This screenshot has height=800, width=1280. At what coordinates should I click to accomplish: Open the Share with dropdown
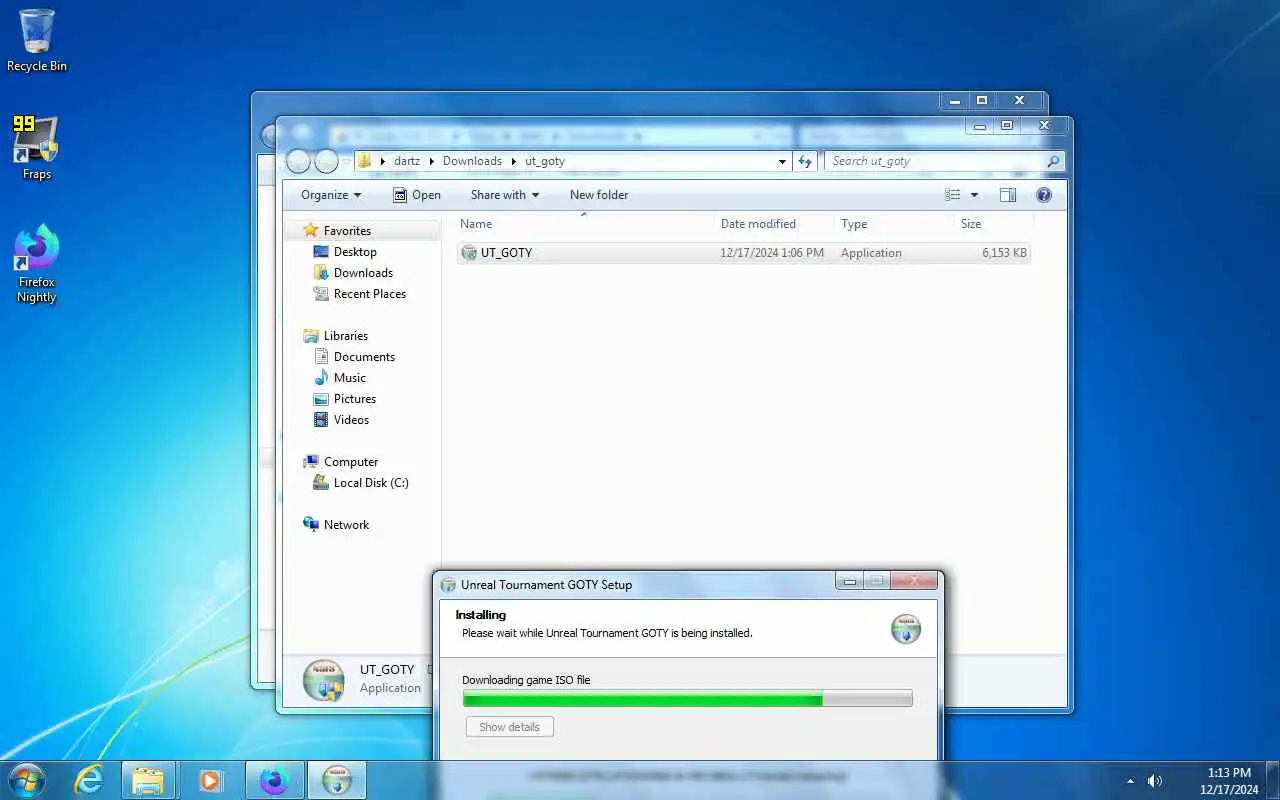[505, 195]
